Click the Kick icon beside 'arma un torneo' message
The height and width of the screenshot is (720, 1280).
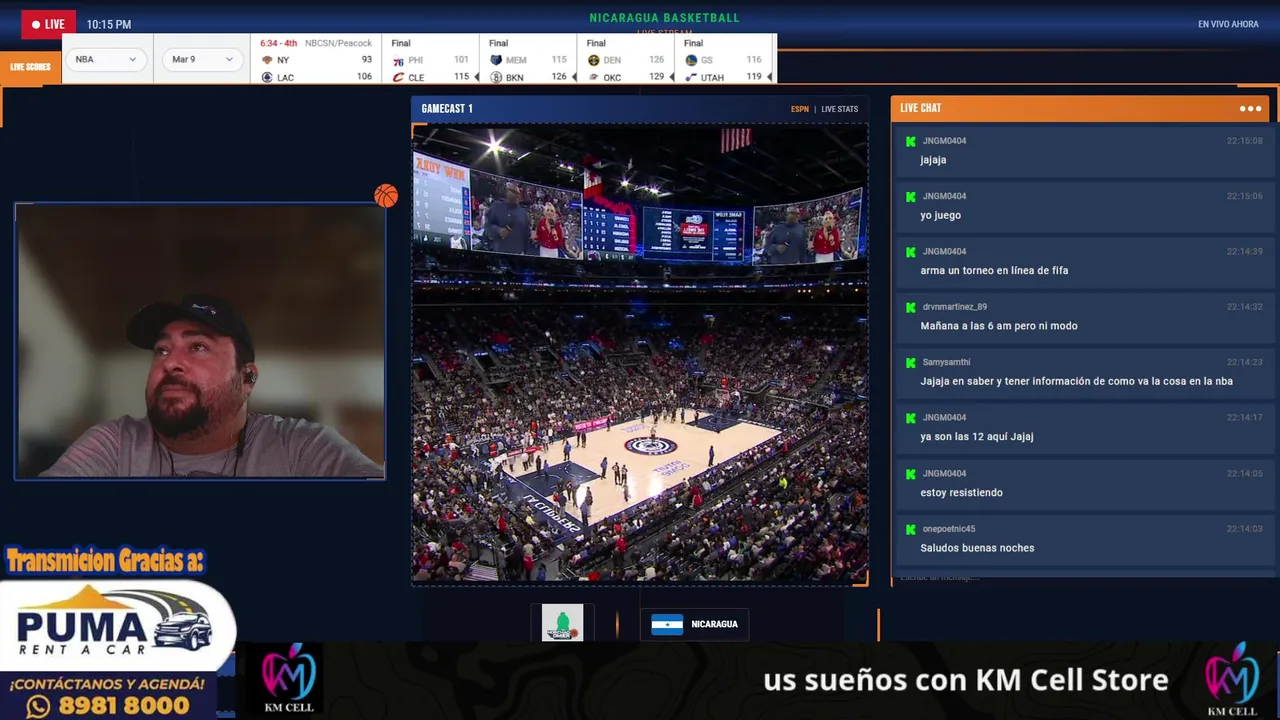[x=911, y=252]
